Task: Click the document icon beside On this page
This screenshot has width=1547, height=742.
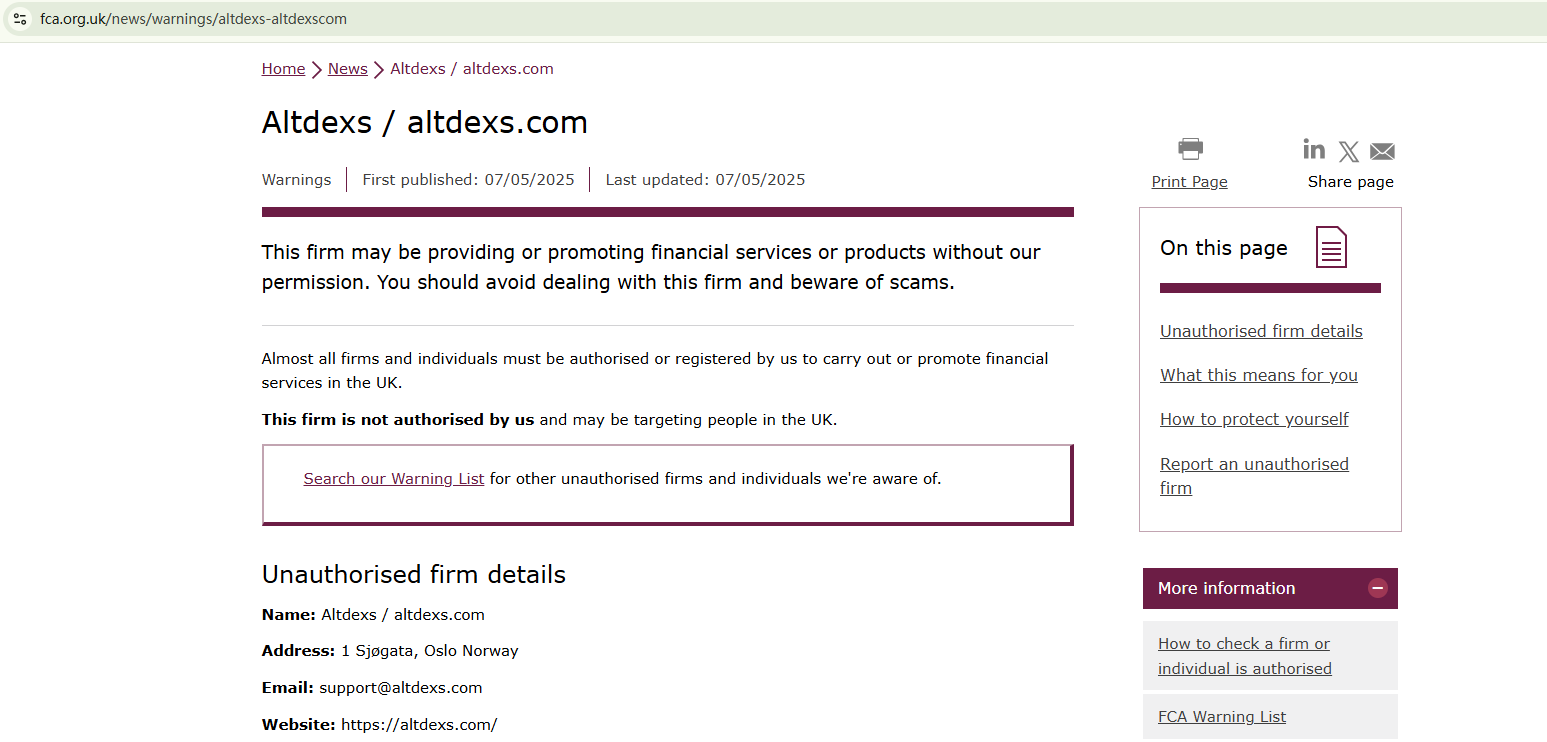Action: point(1331,247)
